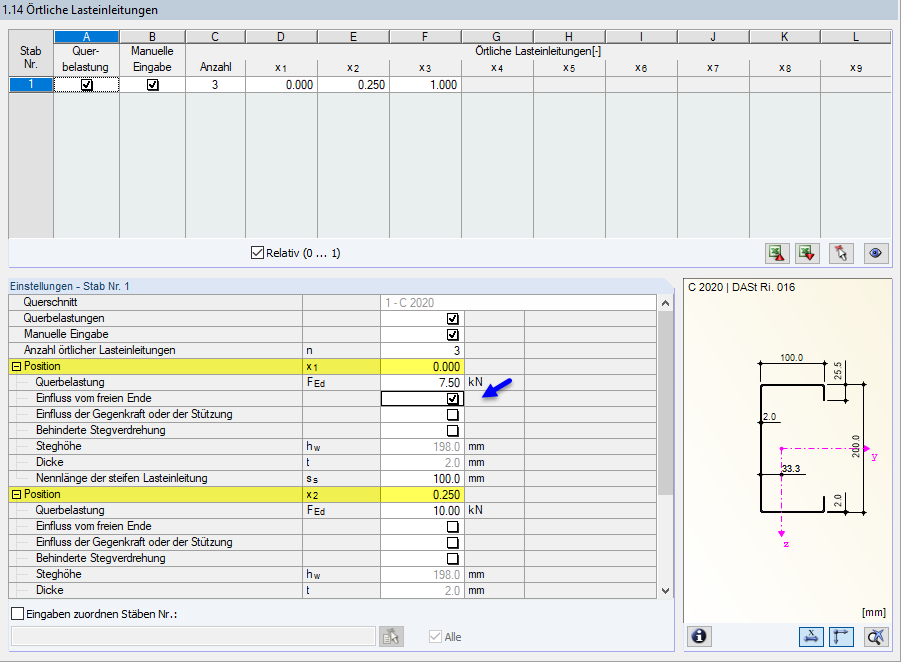Toggle Querbelastungen checkbox in settings
Viewport: 901px width, 662px height.
(x=453, y=319)
